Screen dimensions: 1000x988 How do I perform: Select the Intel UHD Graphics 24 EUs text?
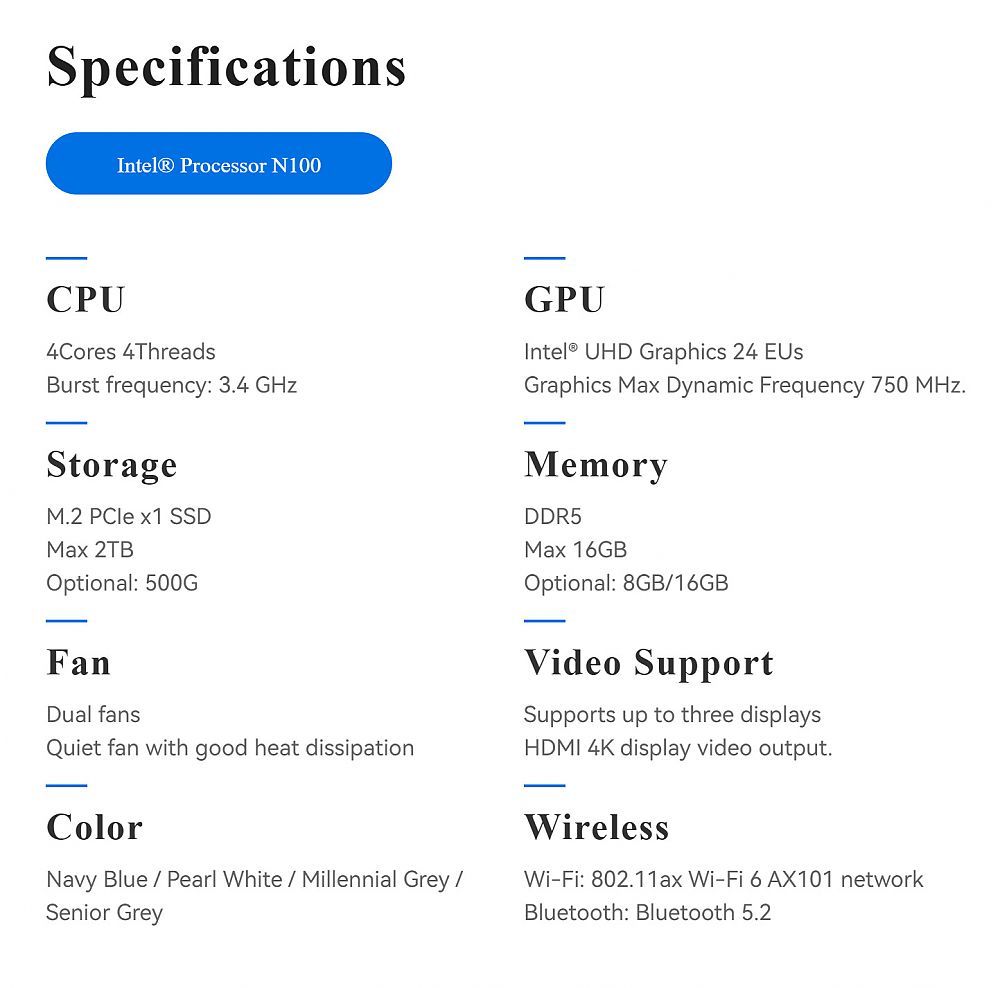663,351
